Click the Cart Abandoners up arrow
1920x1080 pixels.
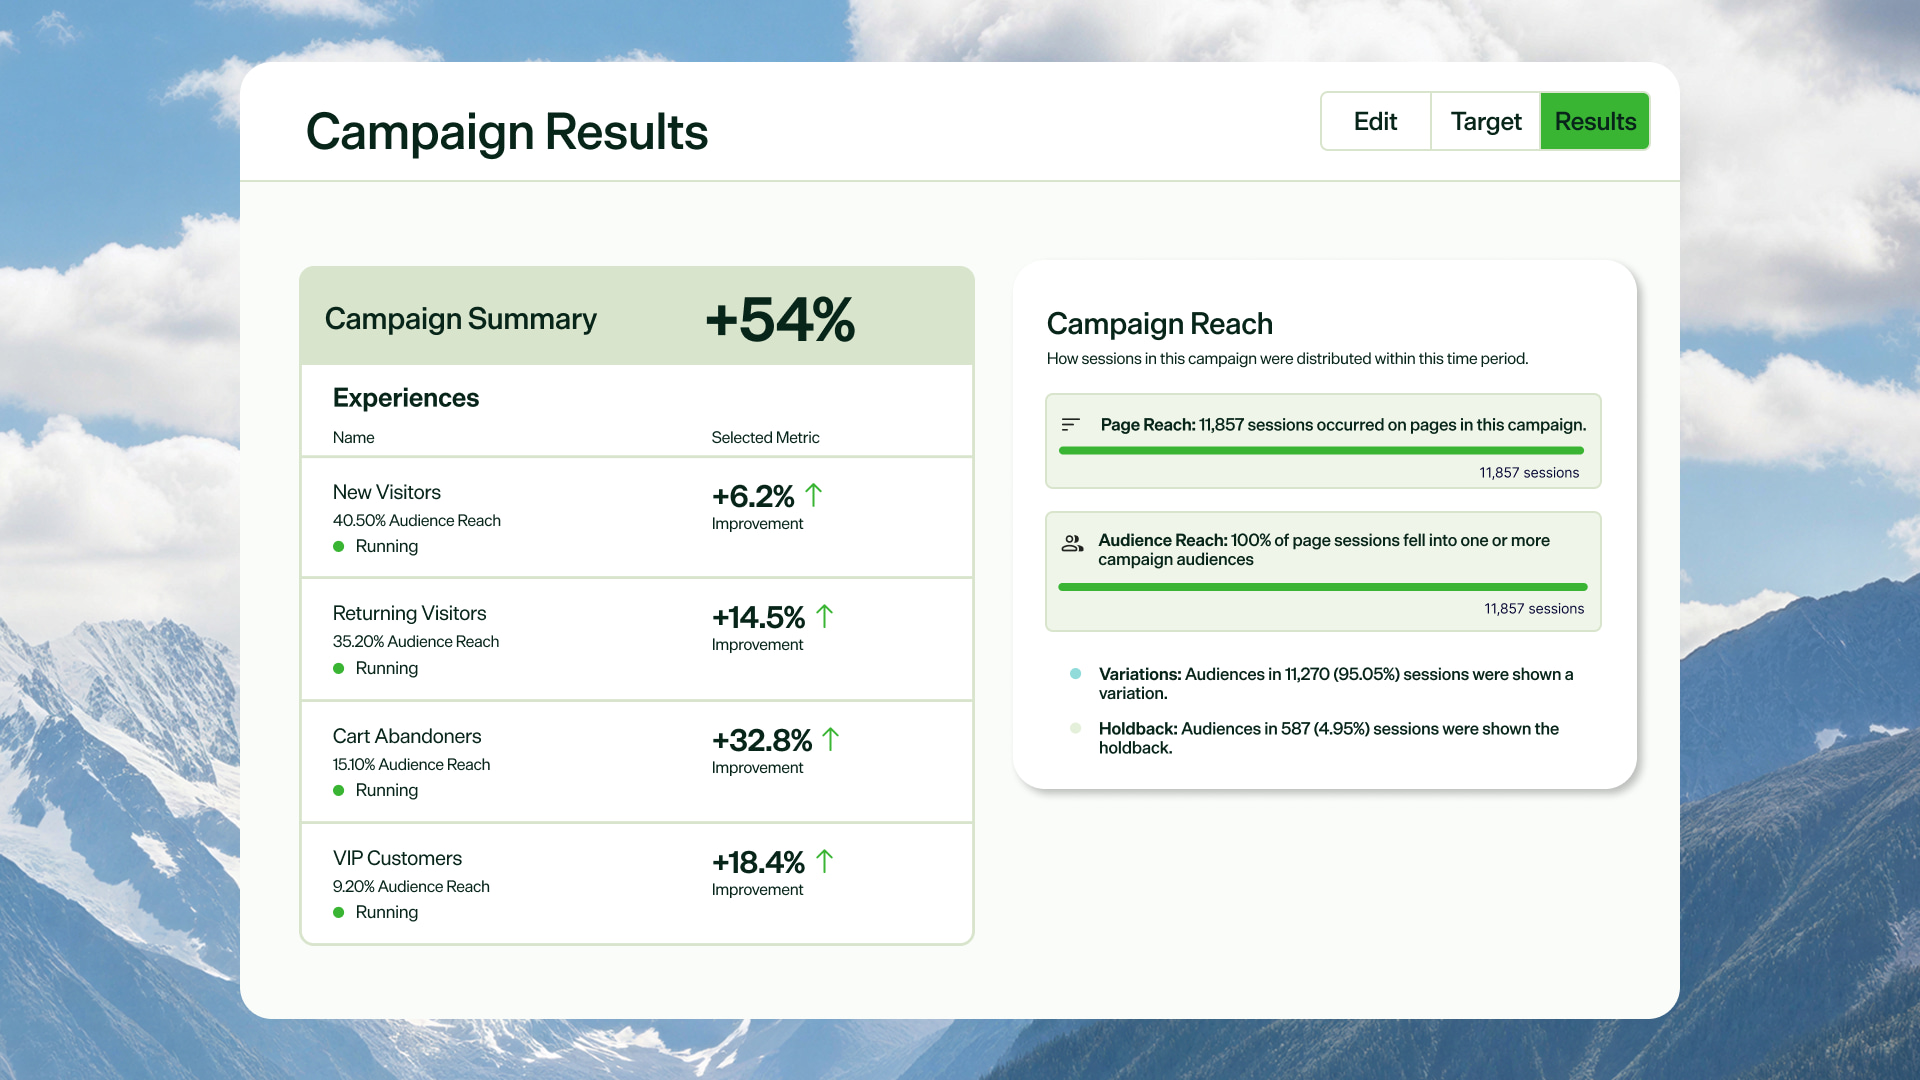point(830,739)
